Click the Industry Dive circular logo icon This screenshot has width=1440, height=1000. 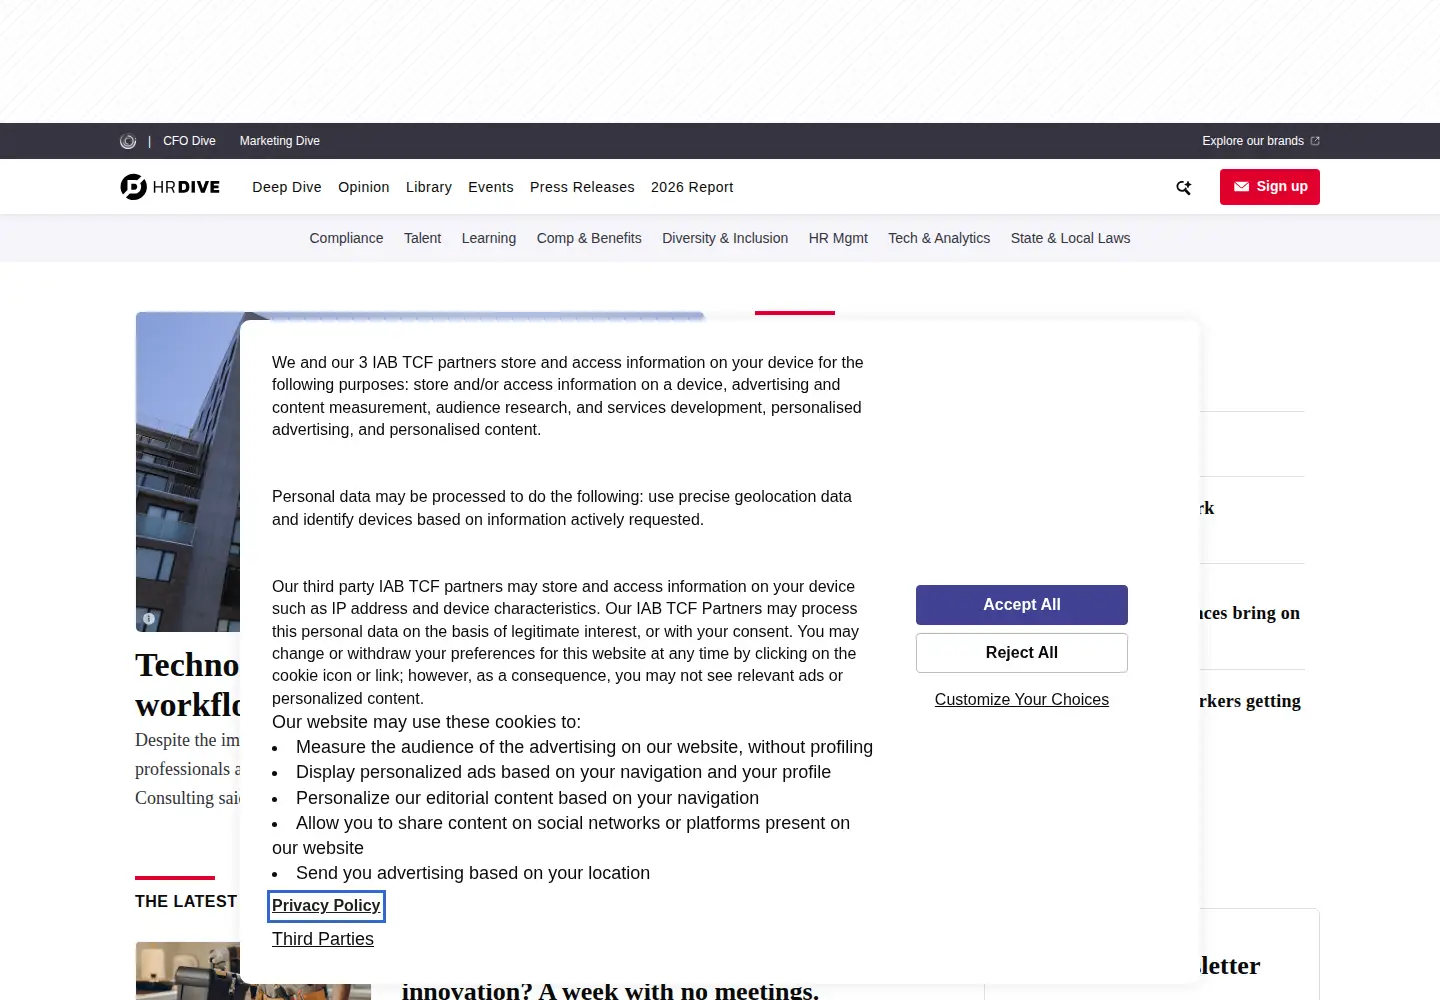[128, 141]
